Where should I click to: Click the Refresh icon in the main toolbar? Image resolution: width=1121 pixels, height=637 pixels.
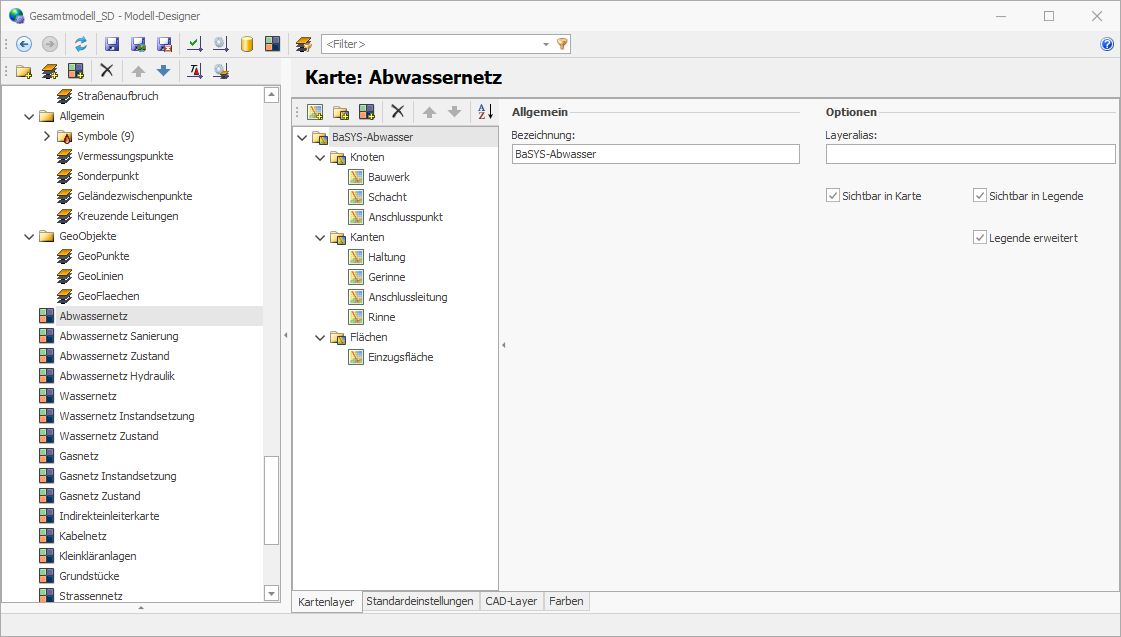point(81,44)
